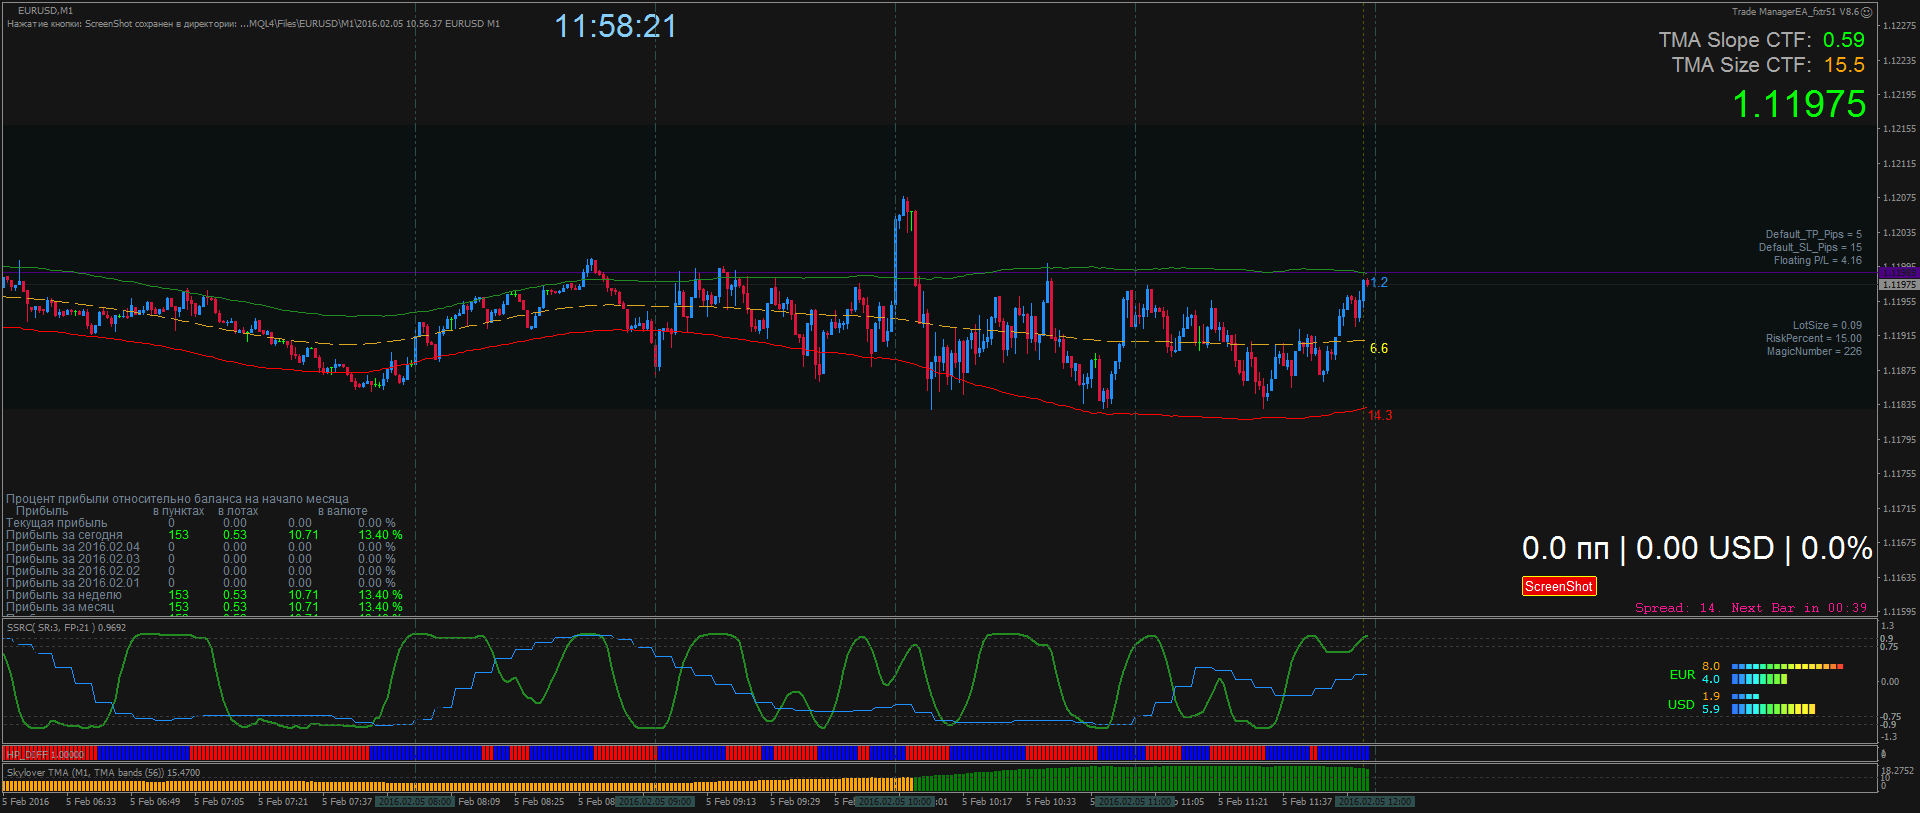Click the RiskPercent = 15.00 line

click(1813, 338)
